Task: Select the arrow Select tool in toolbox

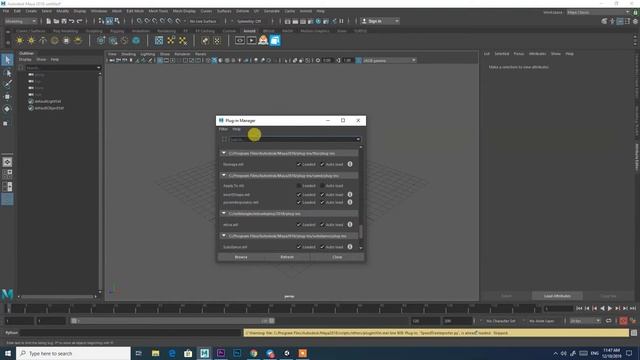Action: coord(7,60)
